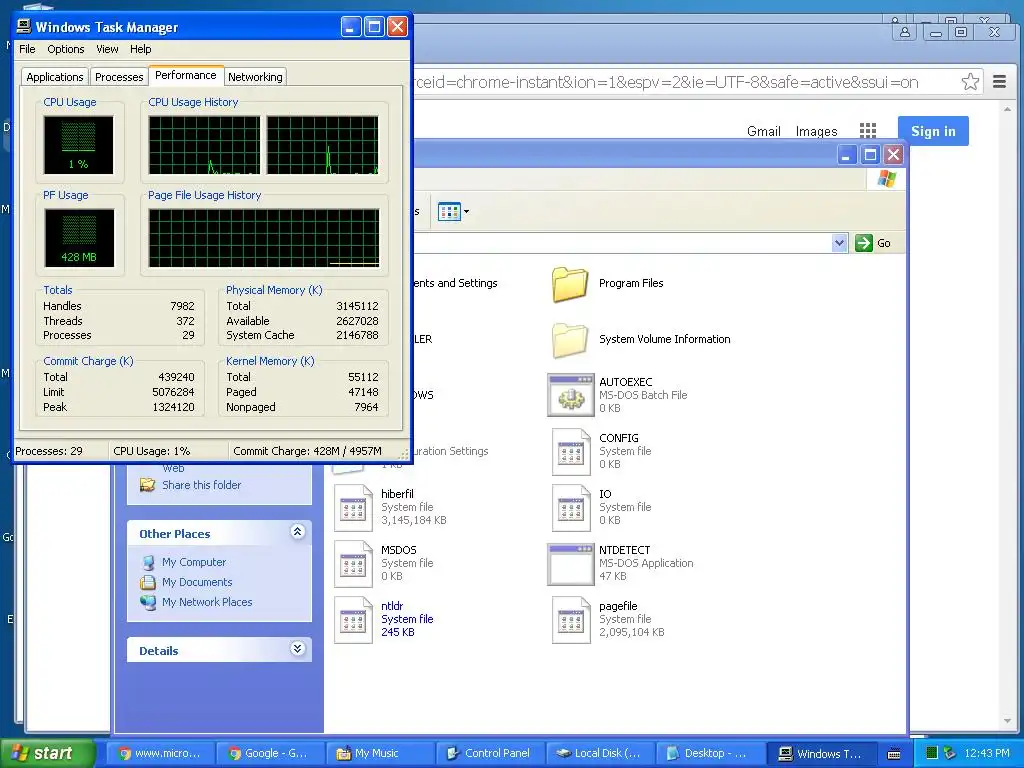The image size is (1024, 768).
Task: Switch to the Applications tab
Action: click(x=55, y=77)
